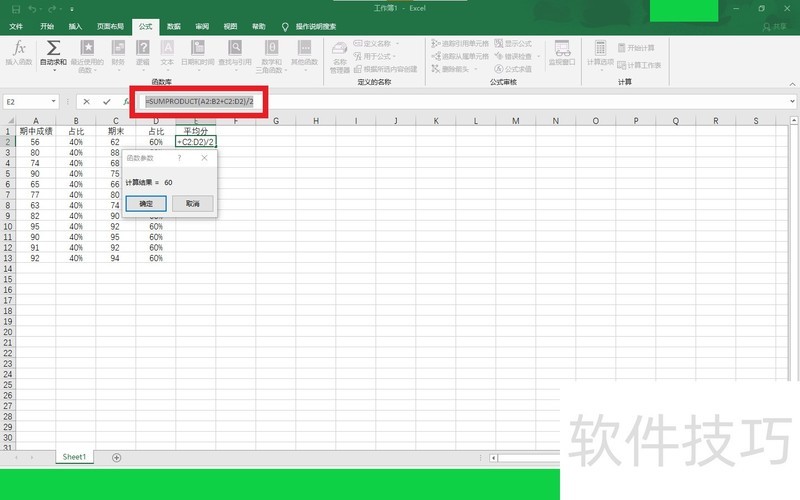Switch to the Insert (插入) tab

click(75, 27)
